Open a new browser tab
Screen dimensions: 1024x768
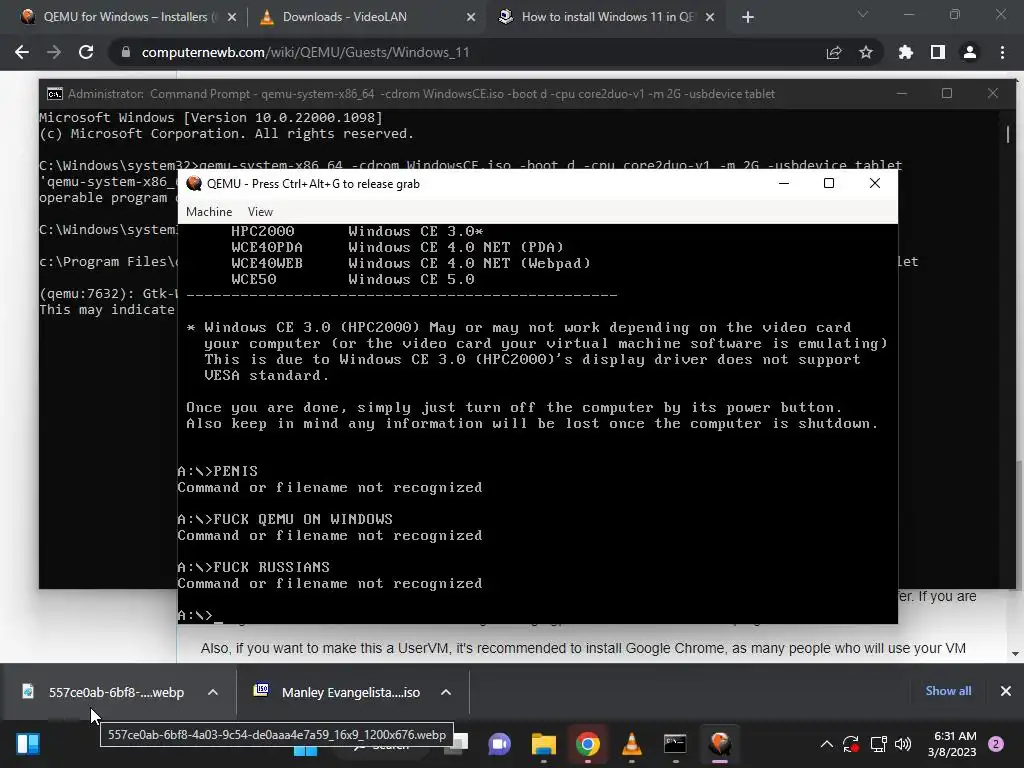748,18
